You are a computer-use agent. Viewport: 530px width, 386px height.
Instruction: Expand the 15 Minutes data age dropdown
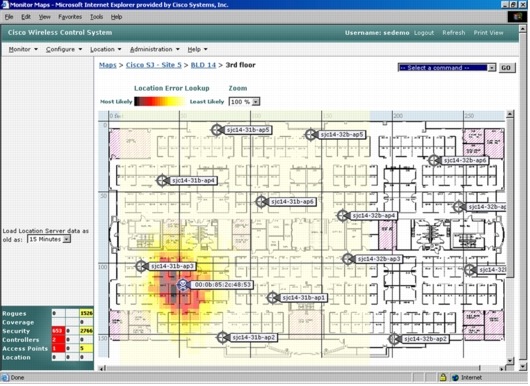pos(49,239)
